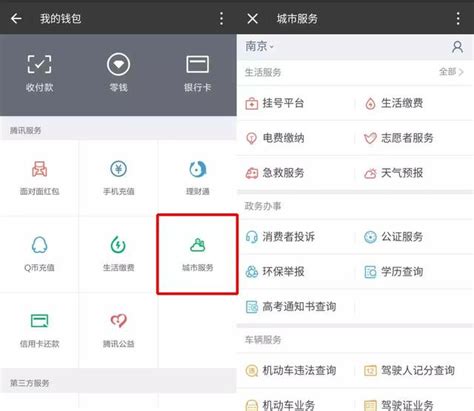Select the 我的钱包 title text
Screen dimensions: 474x411
[61, 19]
